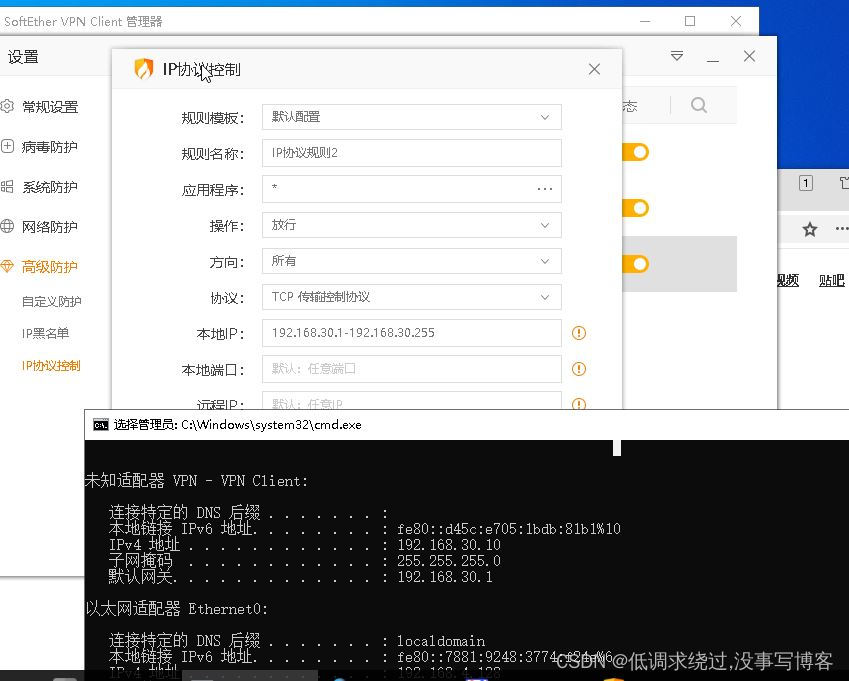The height and width of the screenshot is (681, 849).
Task: Click the default gateway 192.168.30.1 in cmd
Action: pos(445,577)
